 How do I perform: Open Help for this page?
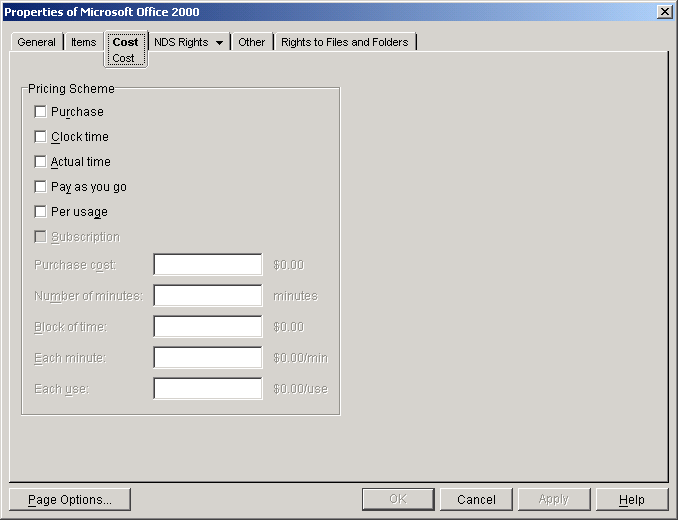pyautogui.click(x=632, y=500)
